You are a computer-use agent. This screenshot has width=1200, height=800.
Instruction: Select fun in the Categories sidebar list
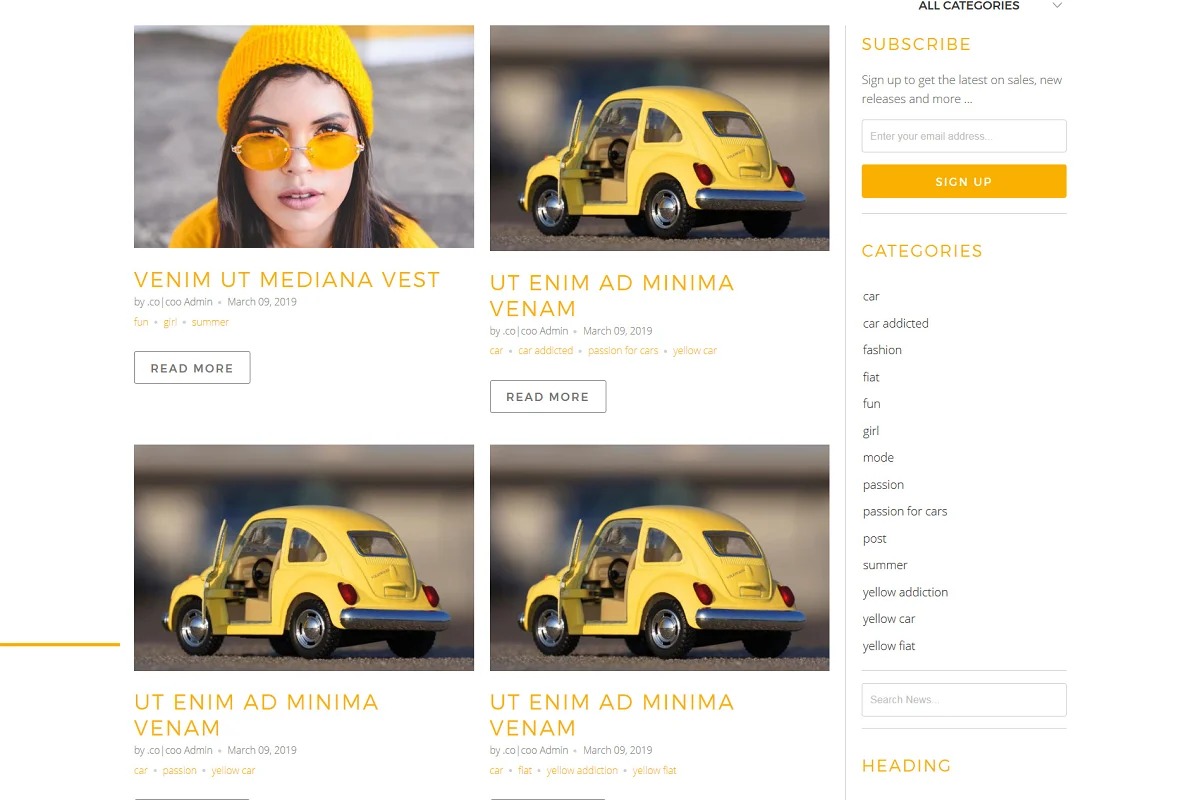point(871,404)
